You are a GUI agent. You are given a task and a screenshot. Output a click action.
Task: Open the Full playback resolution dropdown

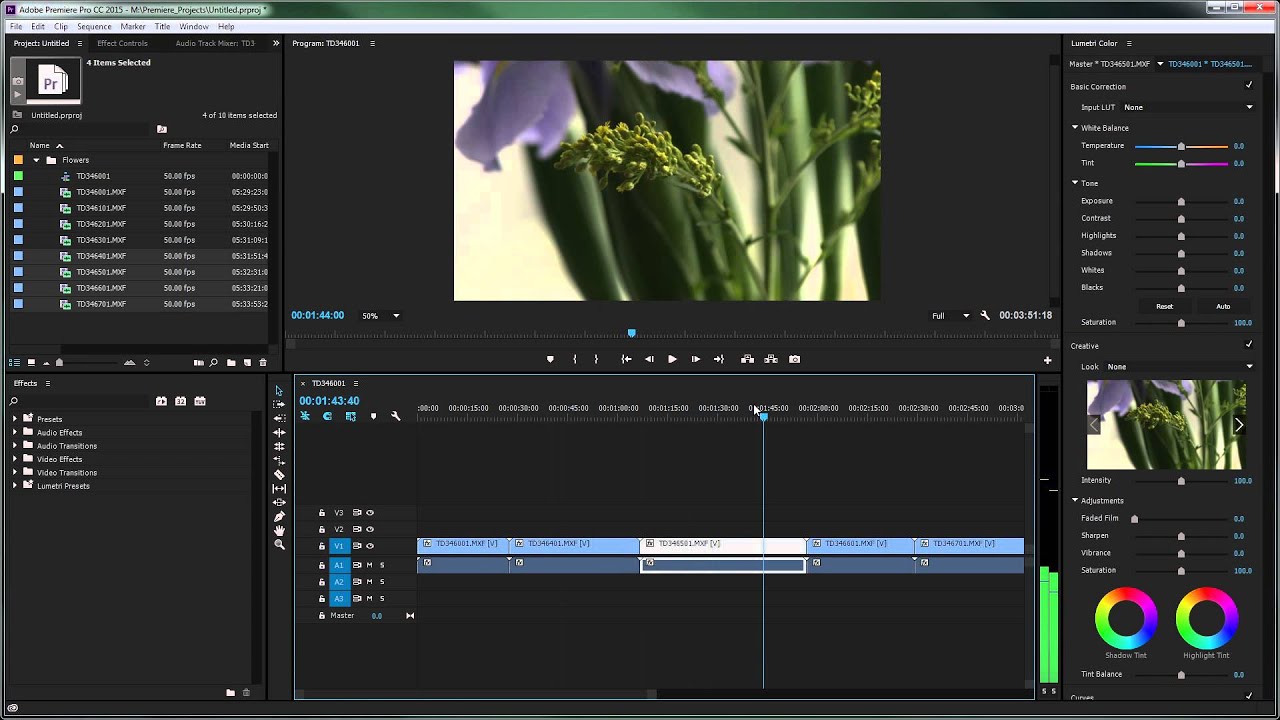950,316
